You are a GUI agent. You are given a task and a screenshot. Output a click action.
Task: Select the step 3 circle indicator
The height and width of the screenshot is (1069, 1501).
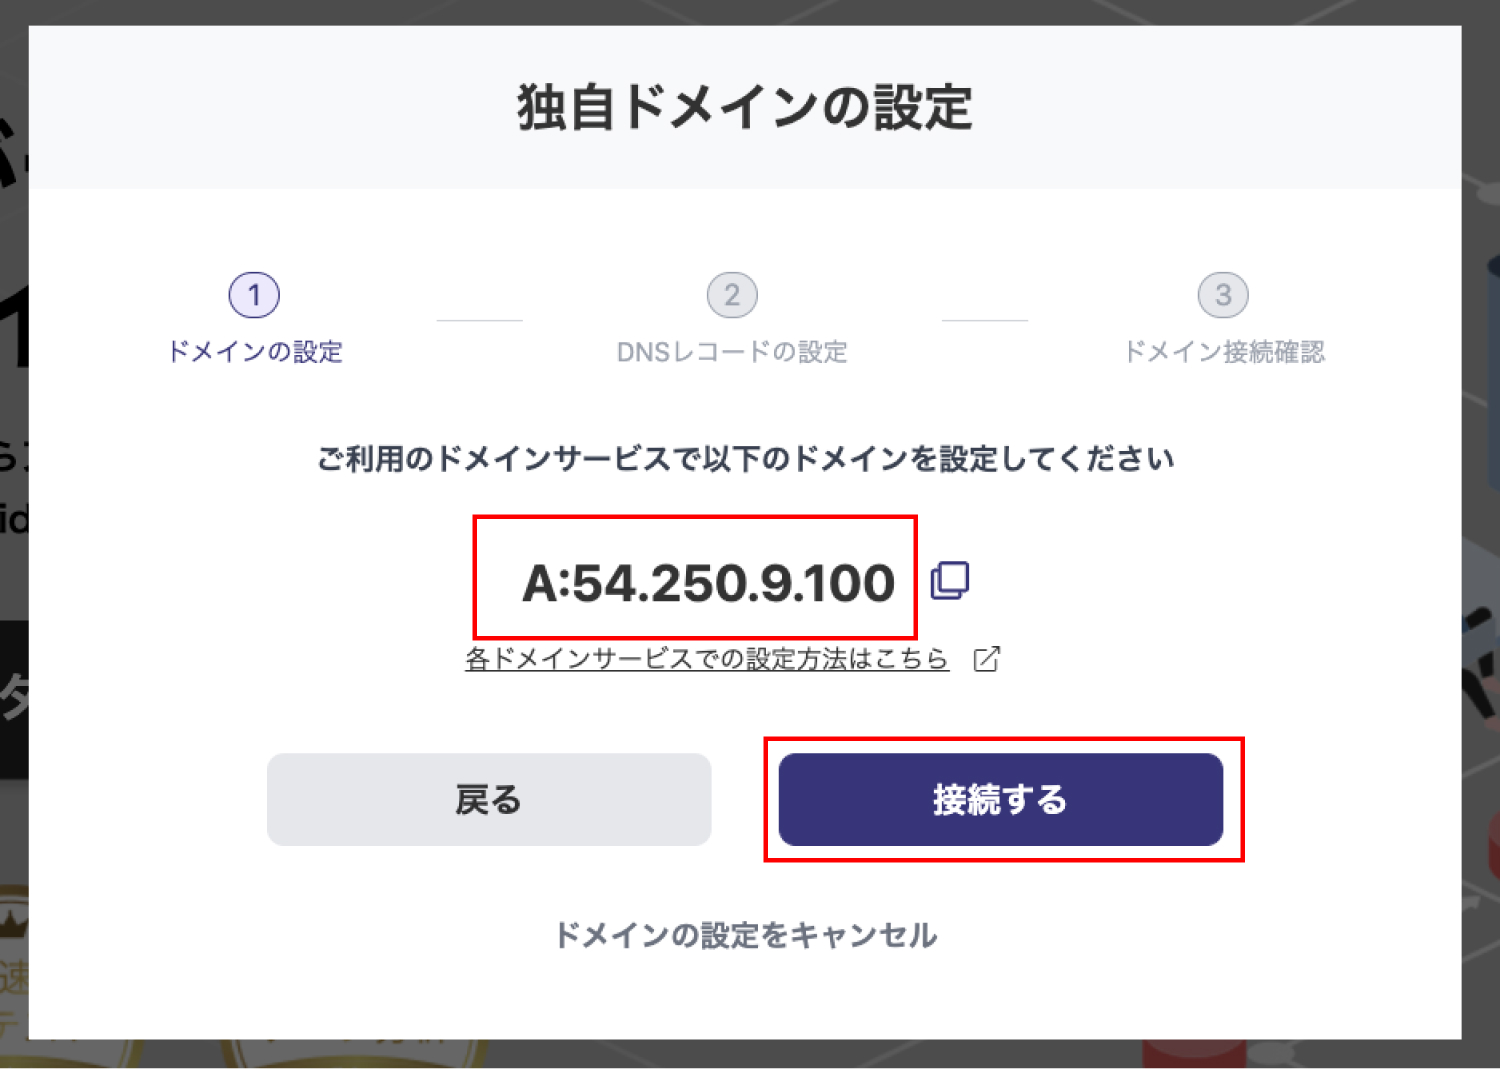click(x=1222, y=295)
